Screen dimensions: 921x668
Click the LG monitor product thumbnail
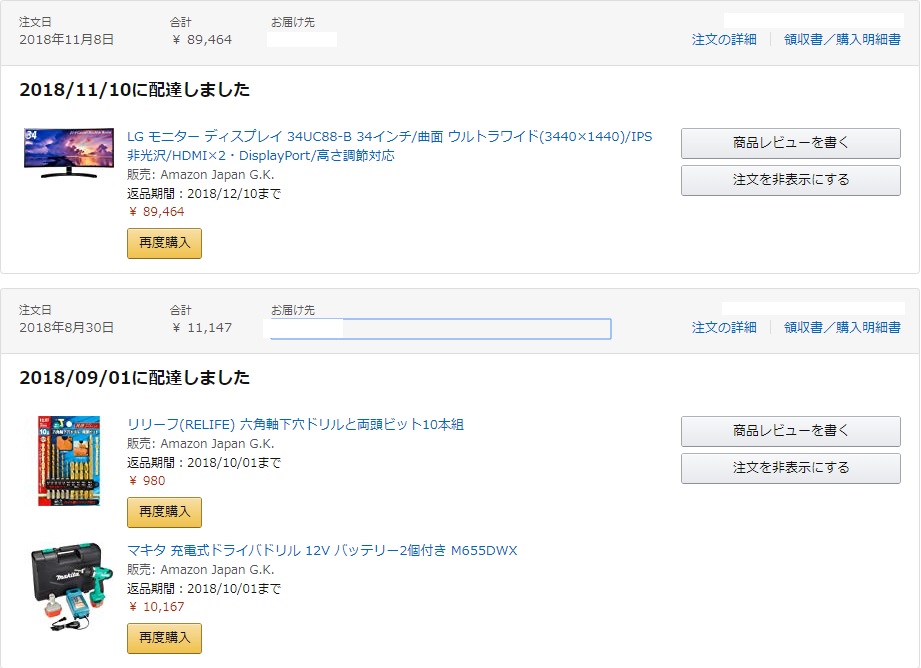point(69,153)
